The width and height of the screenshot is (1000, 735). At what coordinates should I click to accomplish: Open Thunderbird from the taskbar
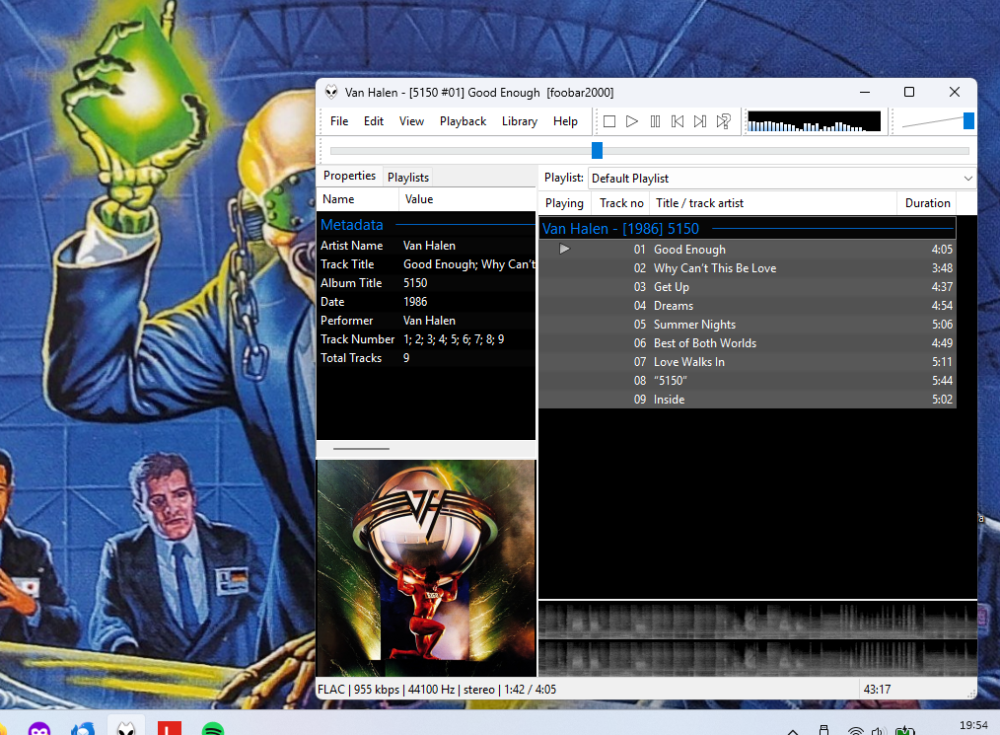(x=84, y=729)
